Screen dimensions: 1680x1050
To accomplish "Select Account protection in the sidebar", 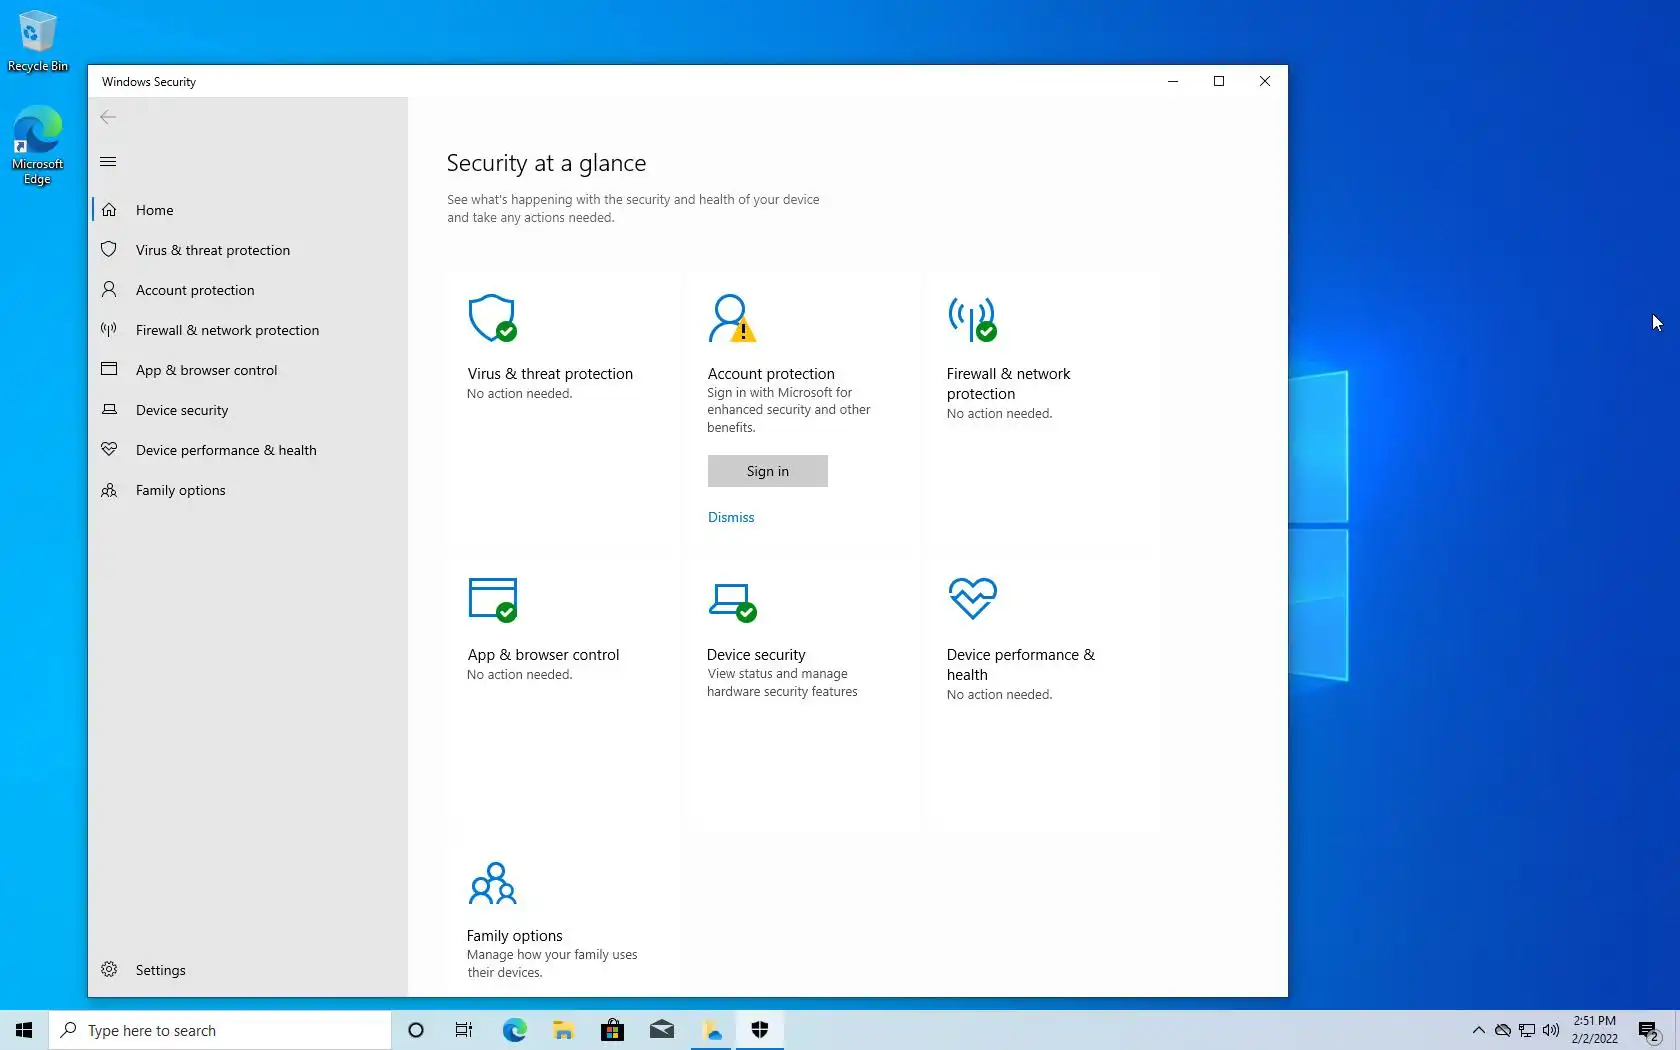I will (248, 290).
